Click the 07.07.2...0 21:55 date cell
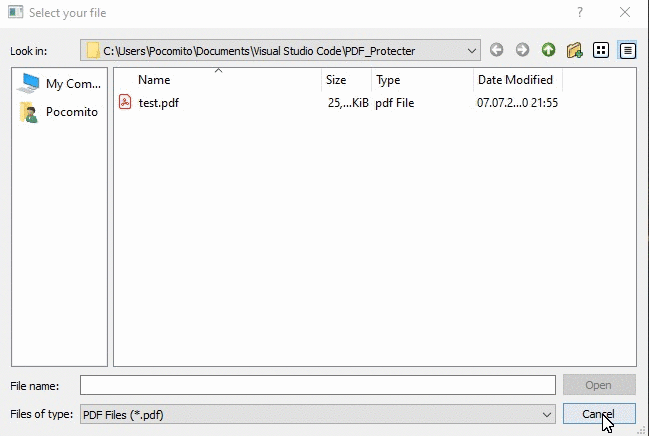Screen dimensions: 649x436 [x=517, y=103]
